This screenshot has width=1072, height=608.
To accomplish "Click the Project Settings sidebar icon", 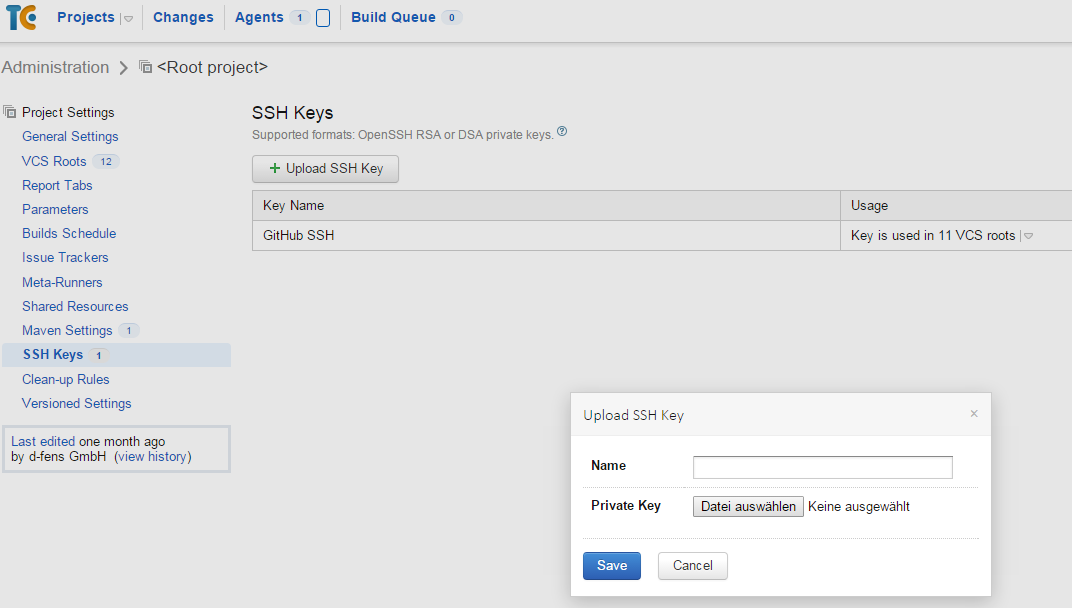I will tap(10, 112).
